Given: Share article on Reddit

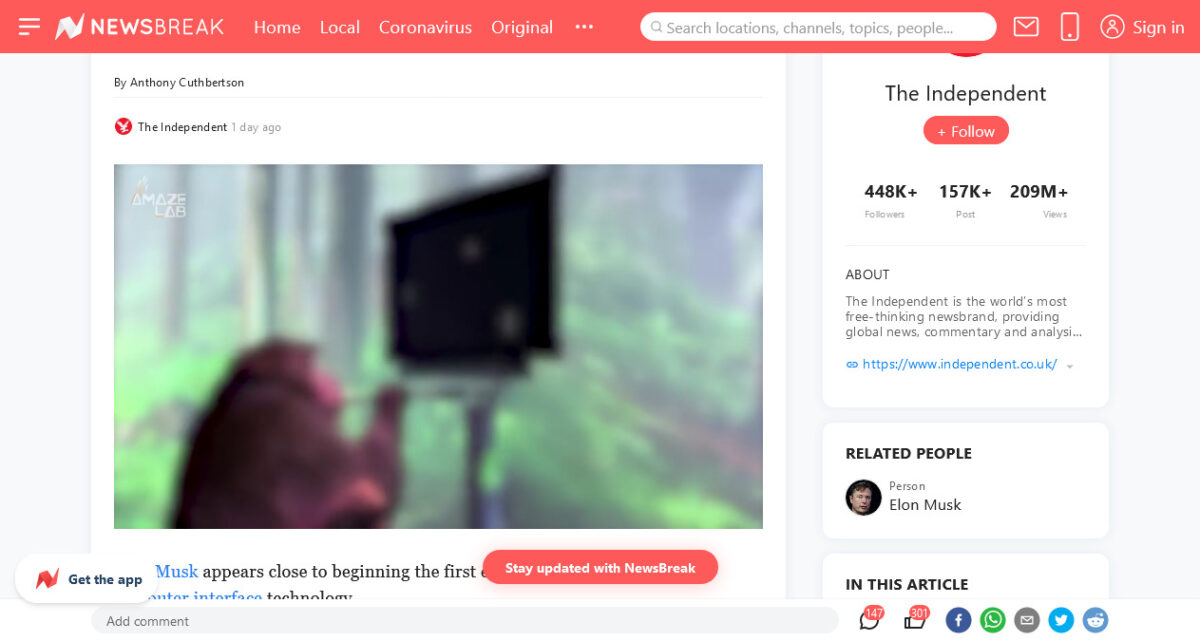Looking at the screenshot, I should click(1095, 620).
